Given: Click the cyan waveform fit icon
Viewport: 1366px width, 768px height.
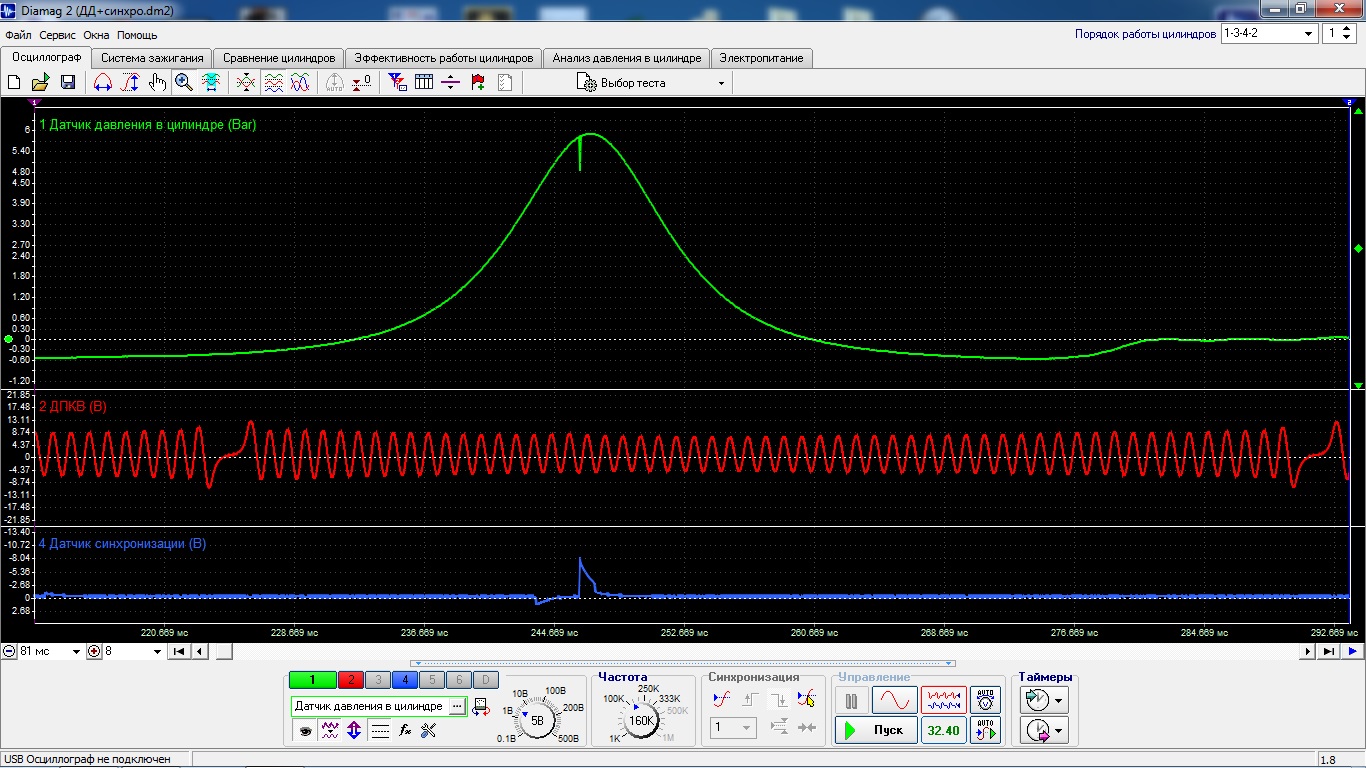Looking at the screenshot, I should pos(211,83).
